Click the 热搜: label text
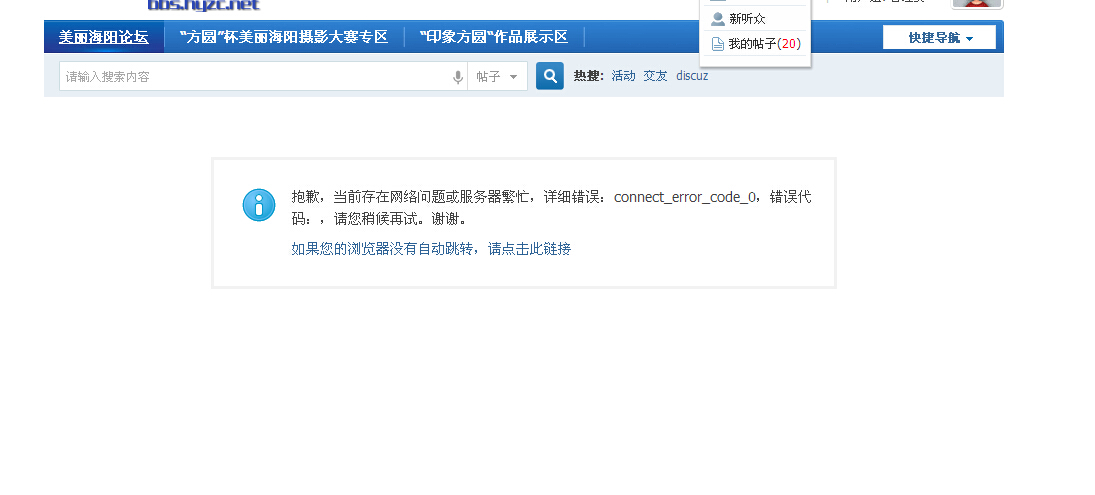The image size is (1095, 495). (x=589, y=76)
